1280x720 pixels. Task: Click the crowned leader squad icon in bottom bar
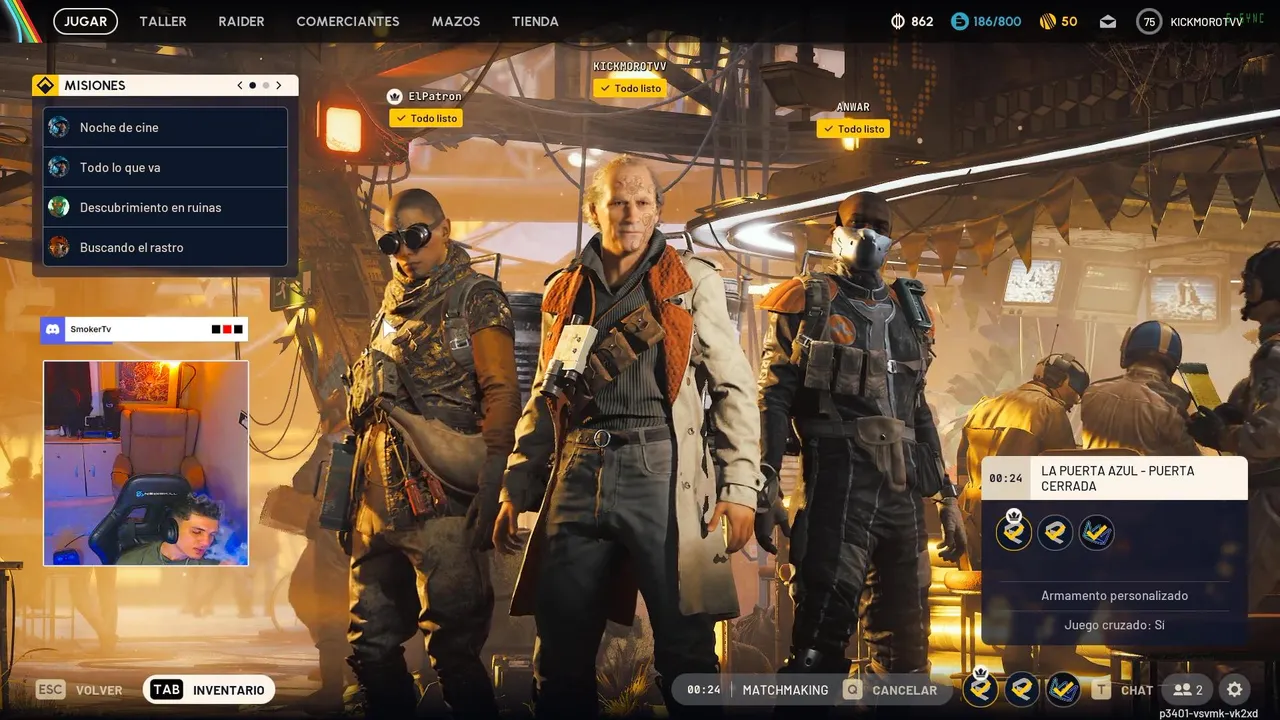[x=981, y=688]
